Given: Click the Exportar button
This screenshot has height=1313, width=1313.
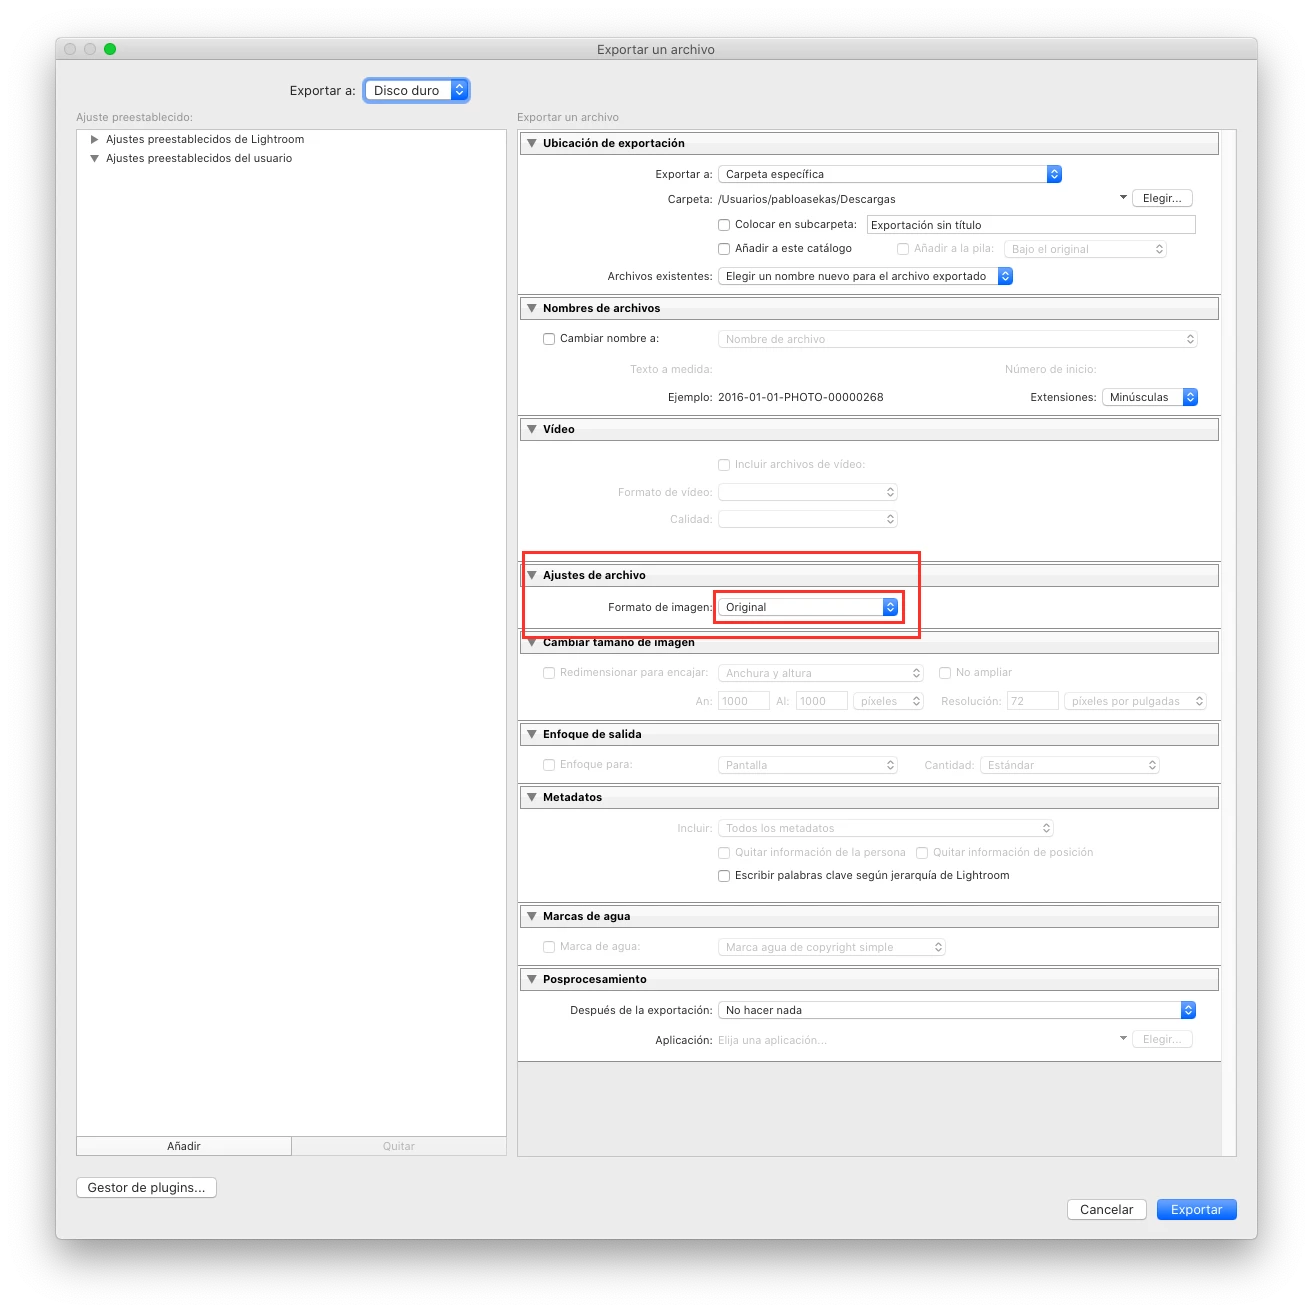Looking at the screenshot, I should point(1197,1209).
